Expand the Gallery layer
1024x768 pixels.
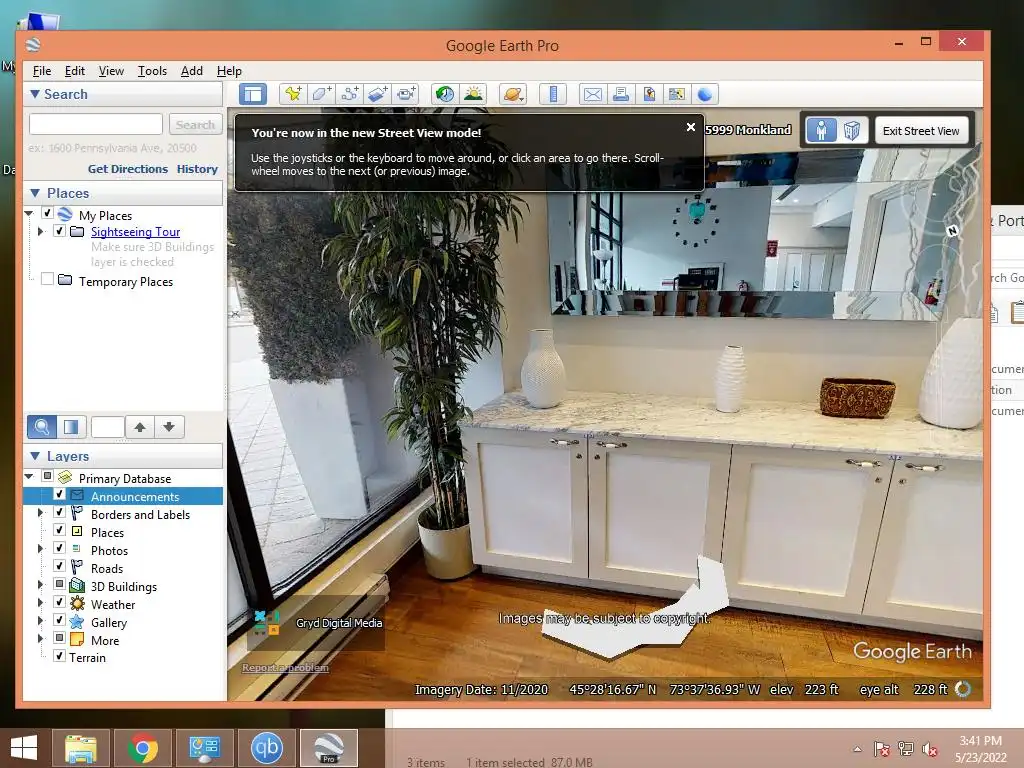click(x=40, y=620)
